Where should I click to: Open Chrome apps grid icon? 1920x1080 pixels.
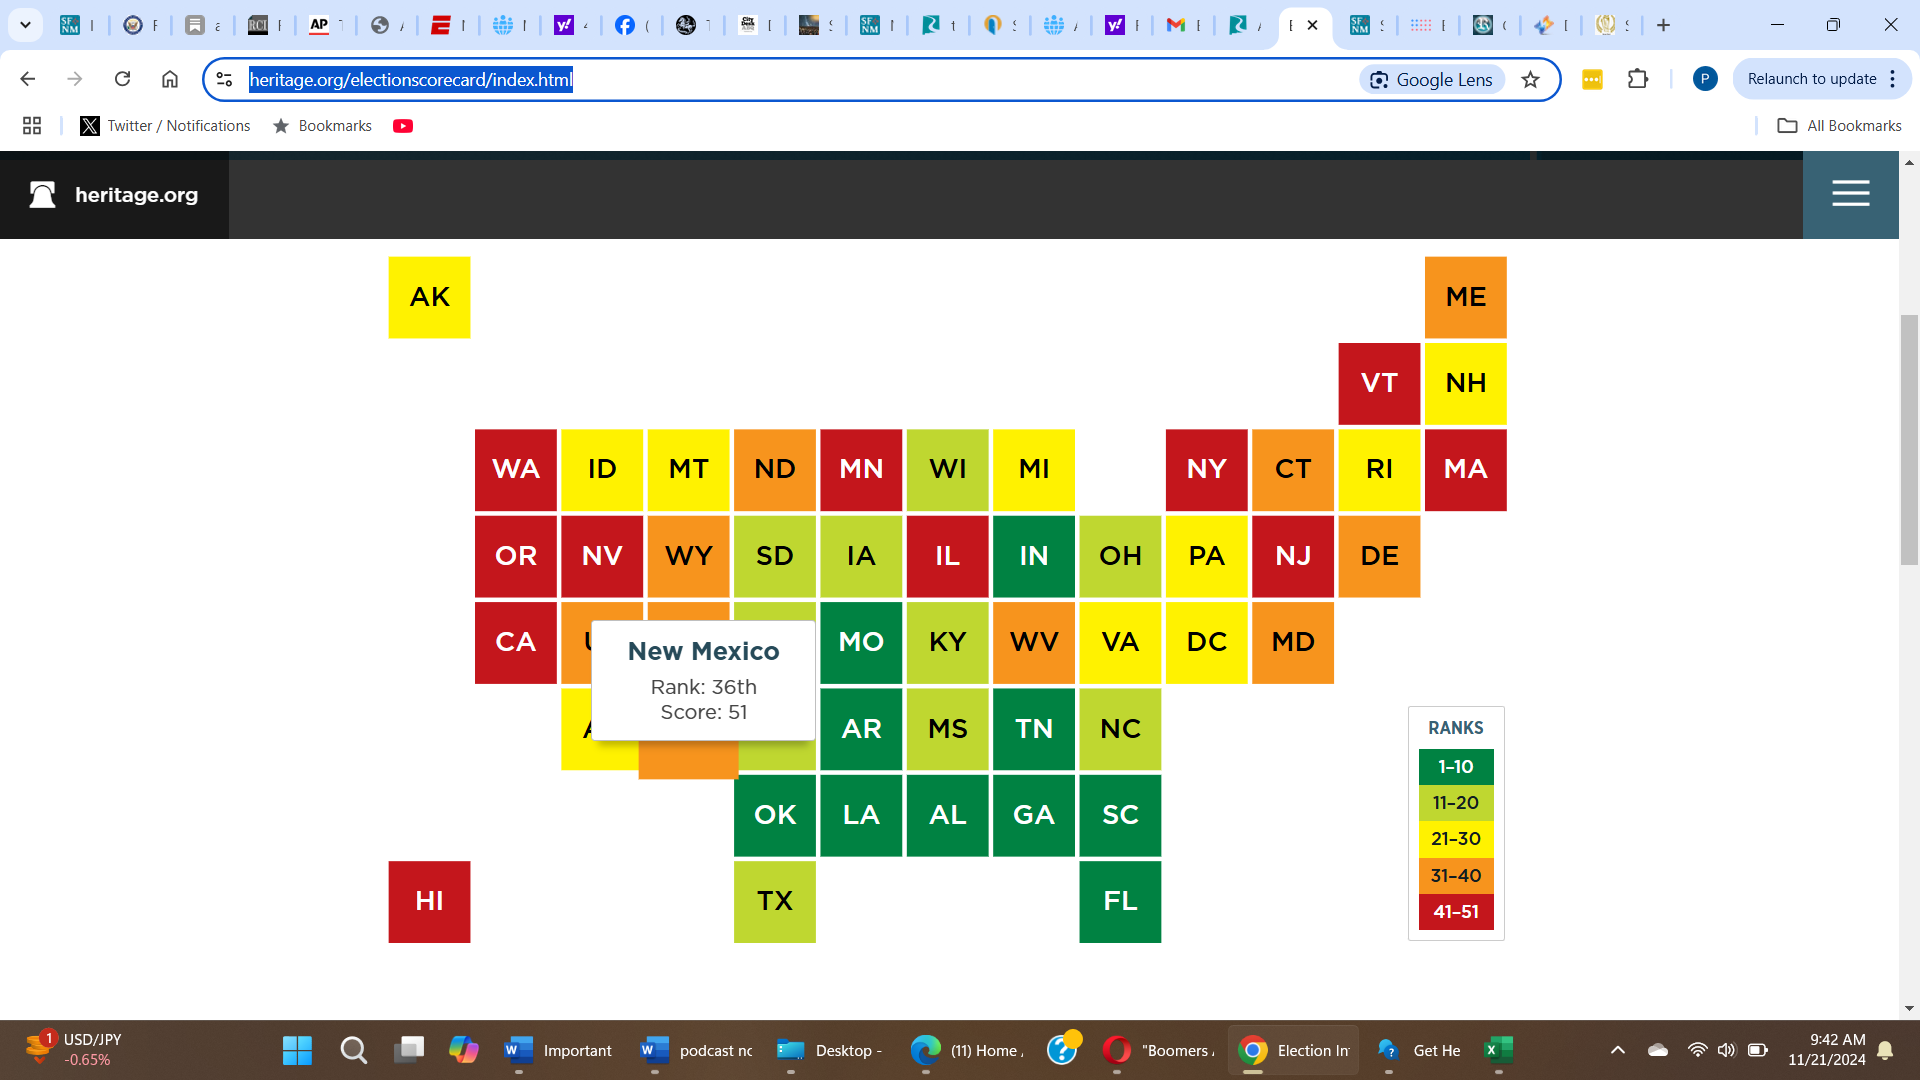coord(32,126)
